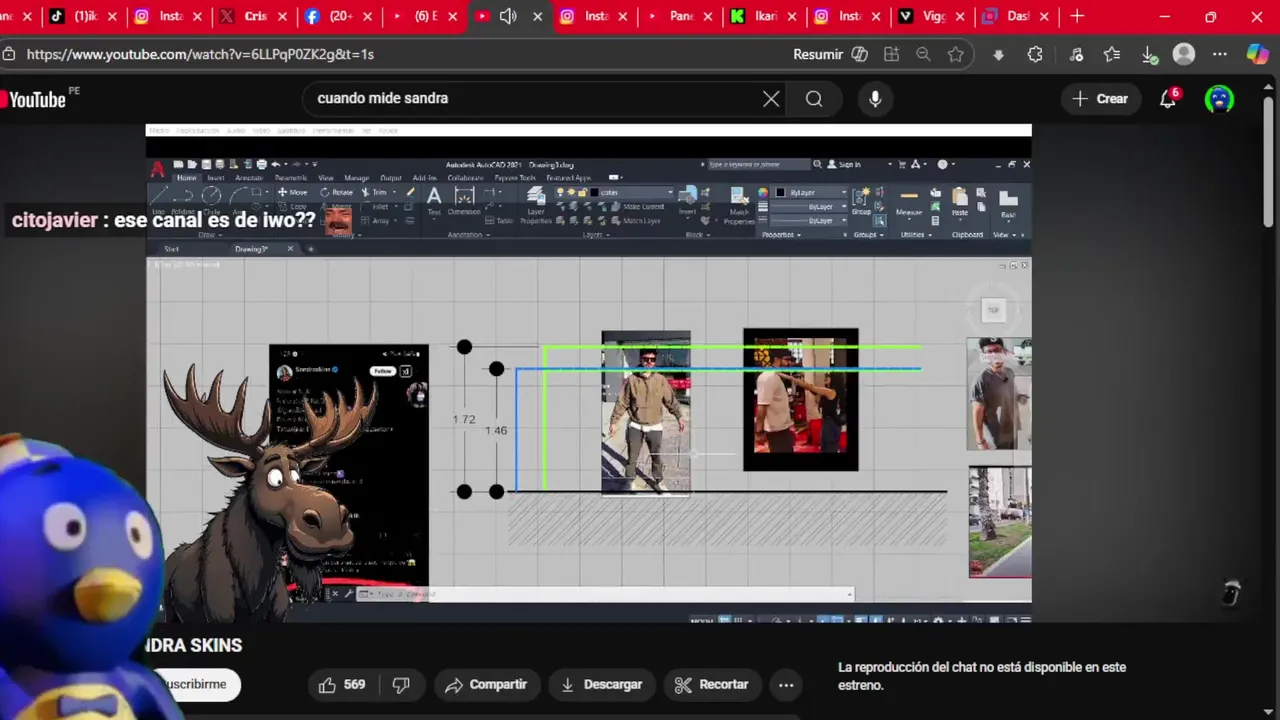This screenshot has height=720, width=1280.
Task: Click the download arrow extension icon
Action: pos(998,55)
